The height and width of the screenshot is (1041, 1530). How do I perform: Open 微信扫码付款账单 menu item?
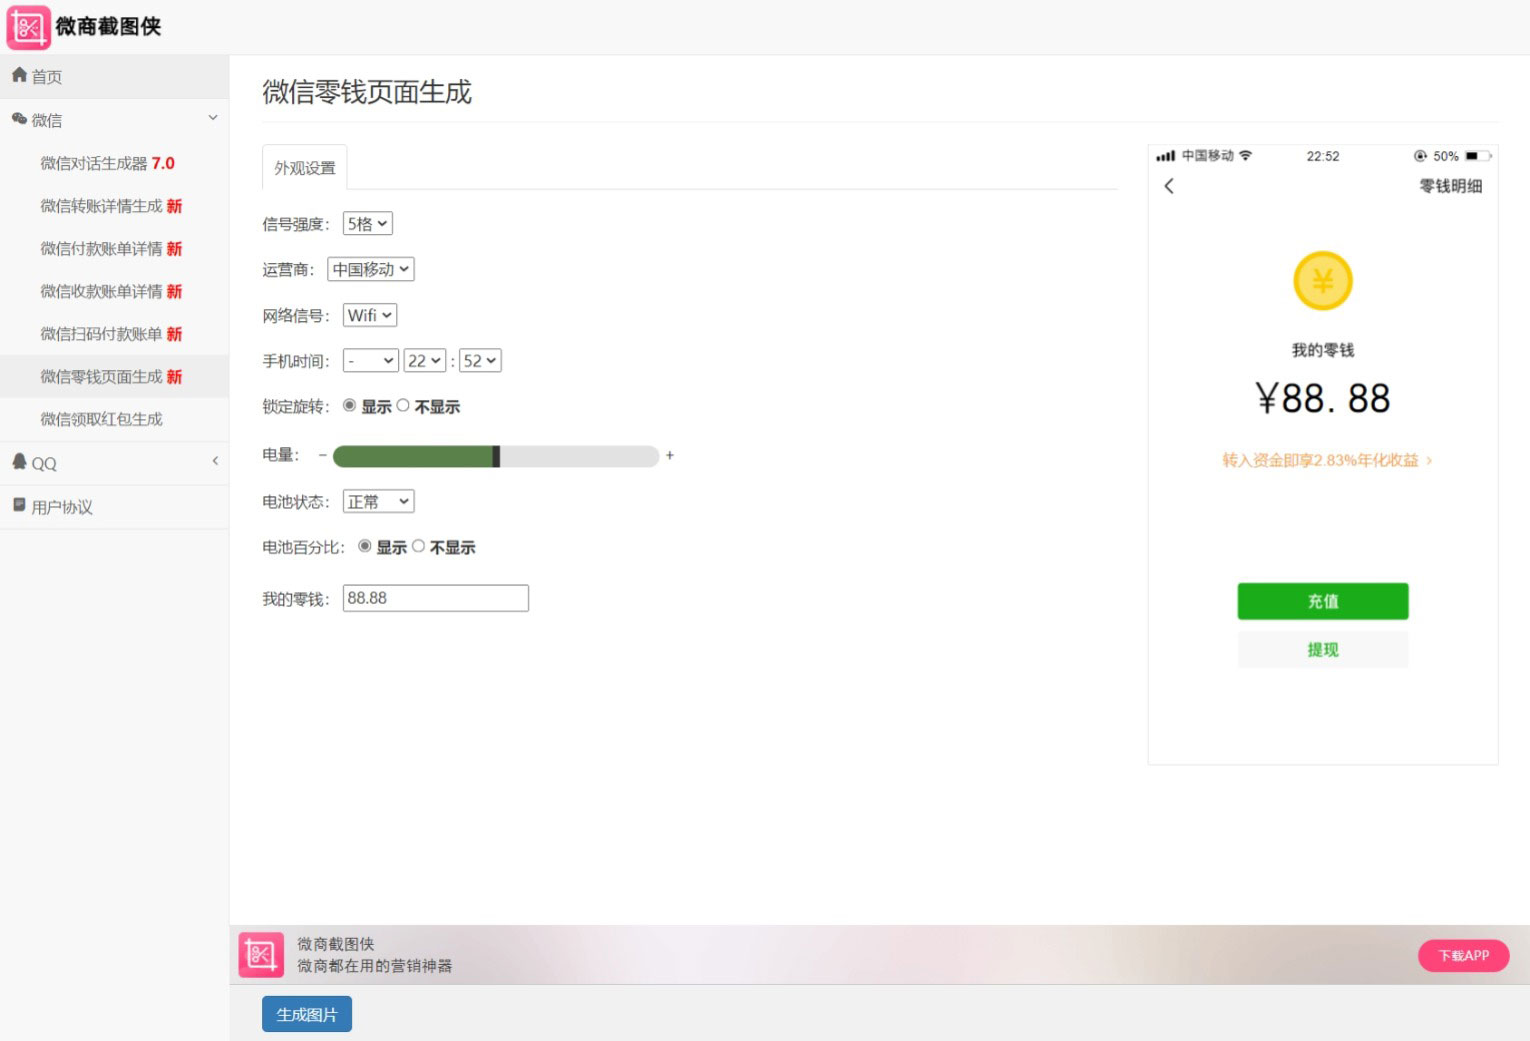click(114, 334)
